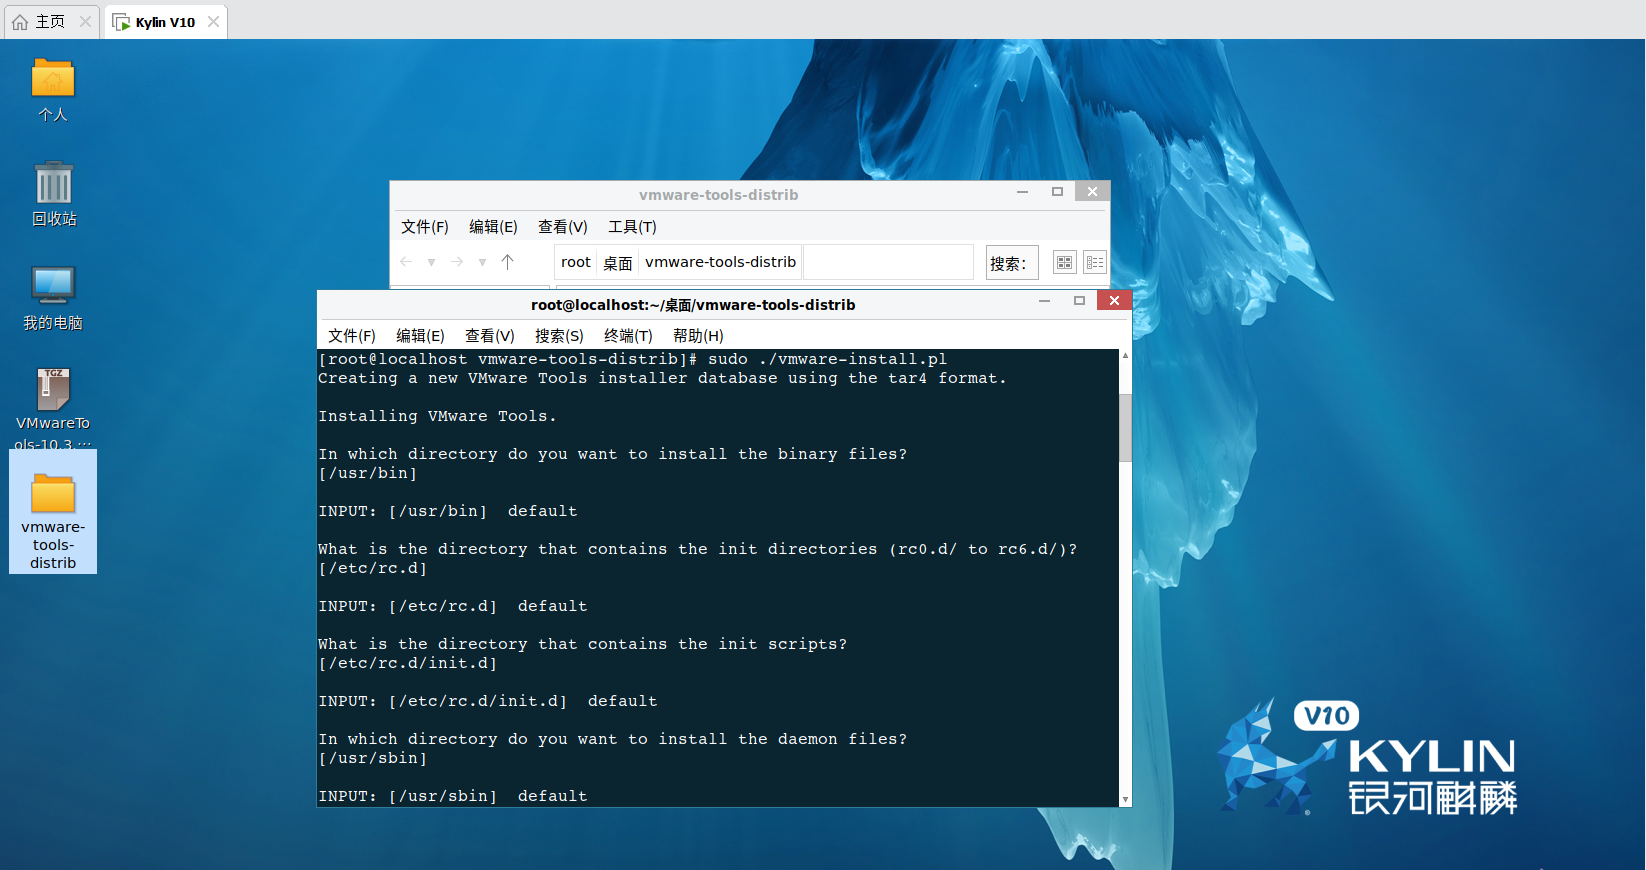Maximize the vmware-tools-distrib file manager window
Screen dimensions: 1646x870
pyautogui.click(x=1057, y=191)
